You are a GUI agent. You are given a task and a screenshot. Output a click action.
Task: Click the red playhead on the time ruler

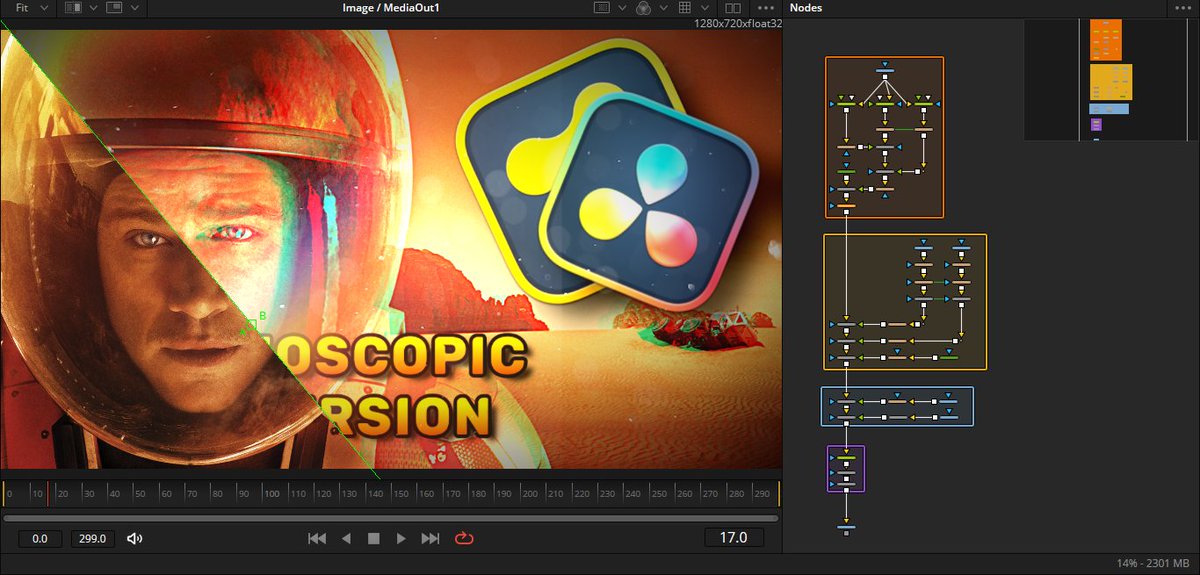coord(47,493)
